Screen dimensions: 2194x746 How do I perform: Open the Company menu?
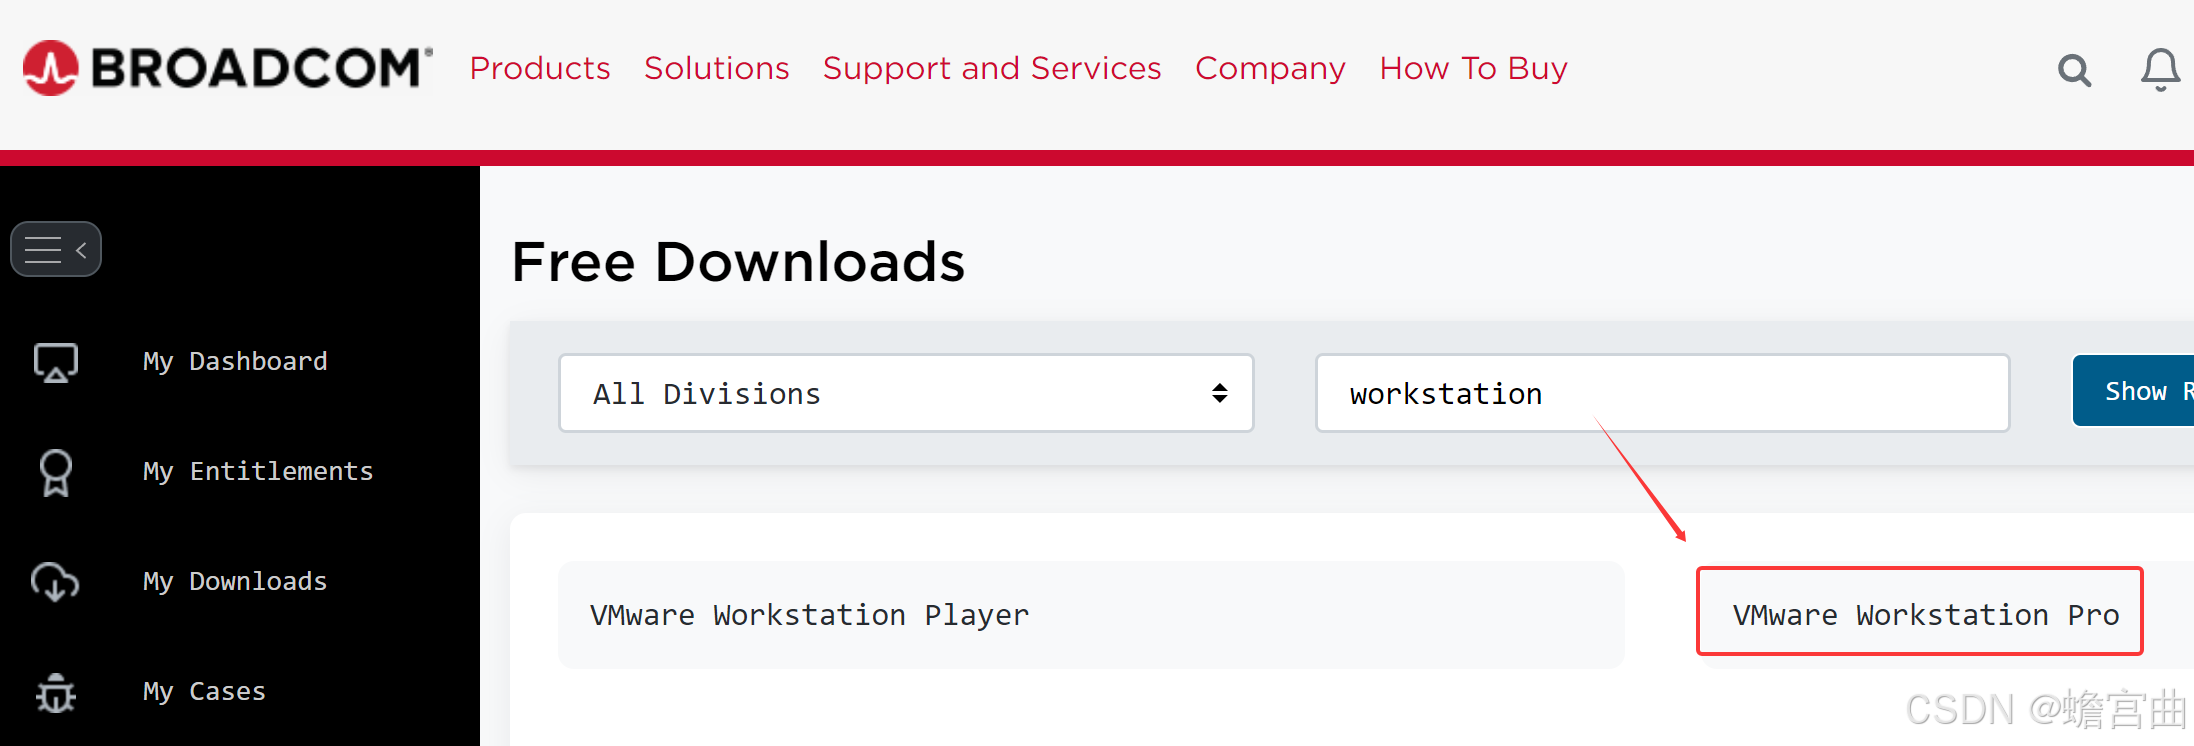tap(1270, 68)
